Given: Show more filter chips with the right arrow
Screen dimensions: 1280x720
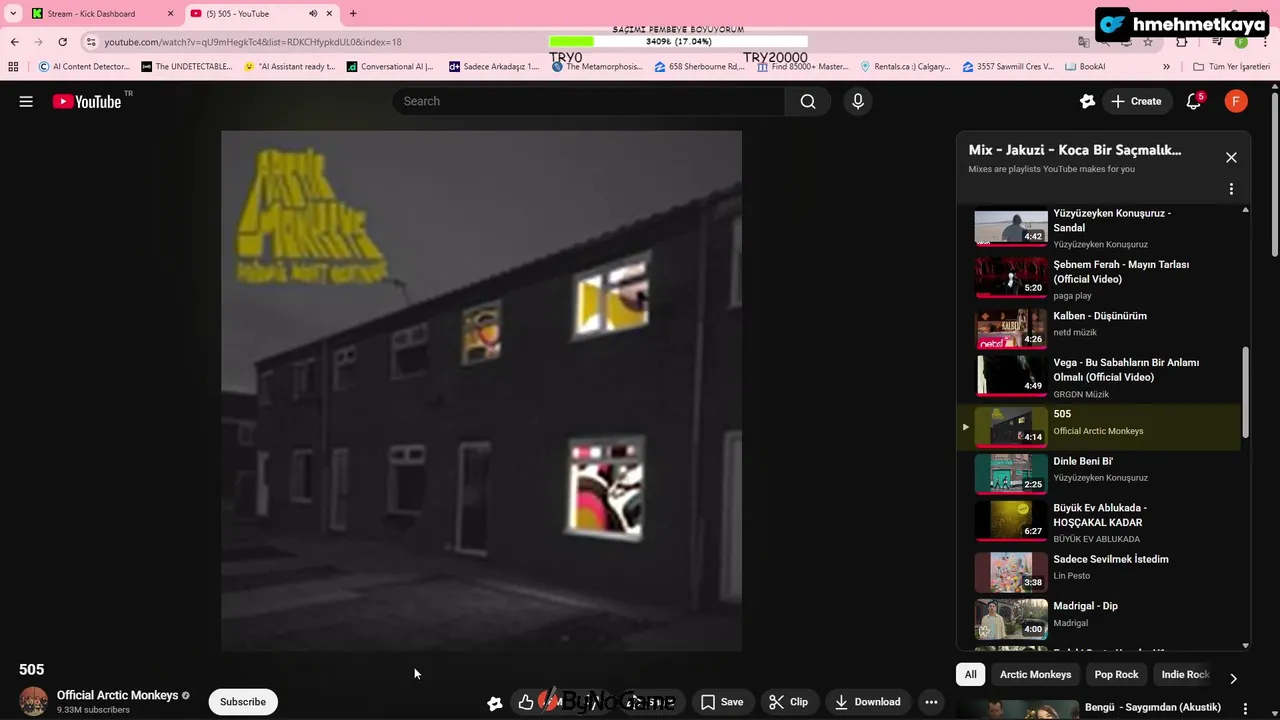Looking at the screenshot, I should coord(1233,678).
